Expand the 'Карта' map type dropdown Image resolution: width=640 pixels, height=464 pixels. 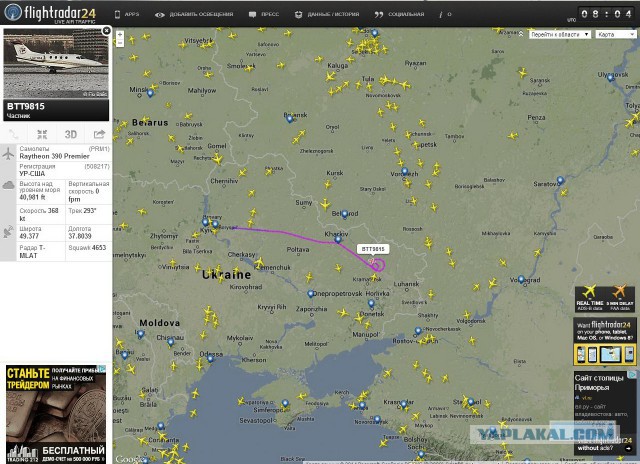click(616, 35)
